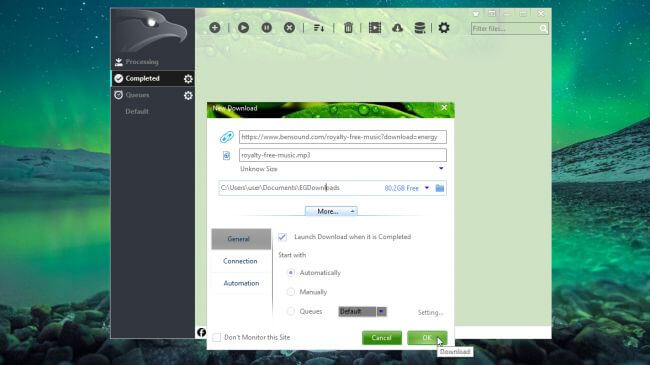The image size is (650, 365).
Task: Select the Queues start option
Action: 291,311
